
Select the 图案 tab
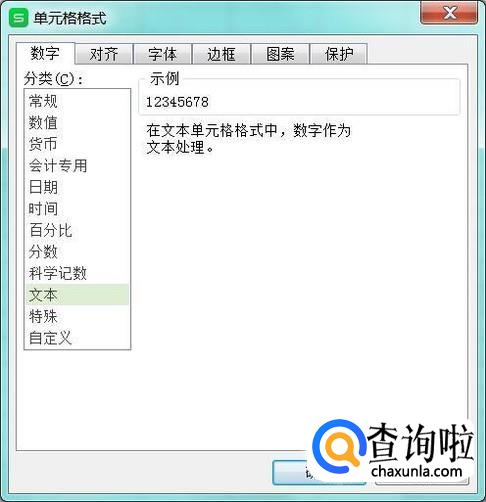tap(280, 54)
